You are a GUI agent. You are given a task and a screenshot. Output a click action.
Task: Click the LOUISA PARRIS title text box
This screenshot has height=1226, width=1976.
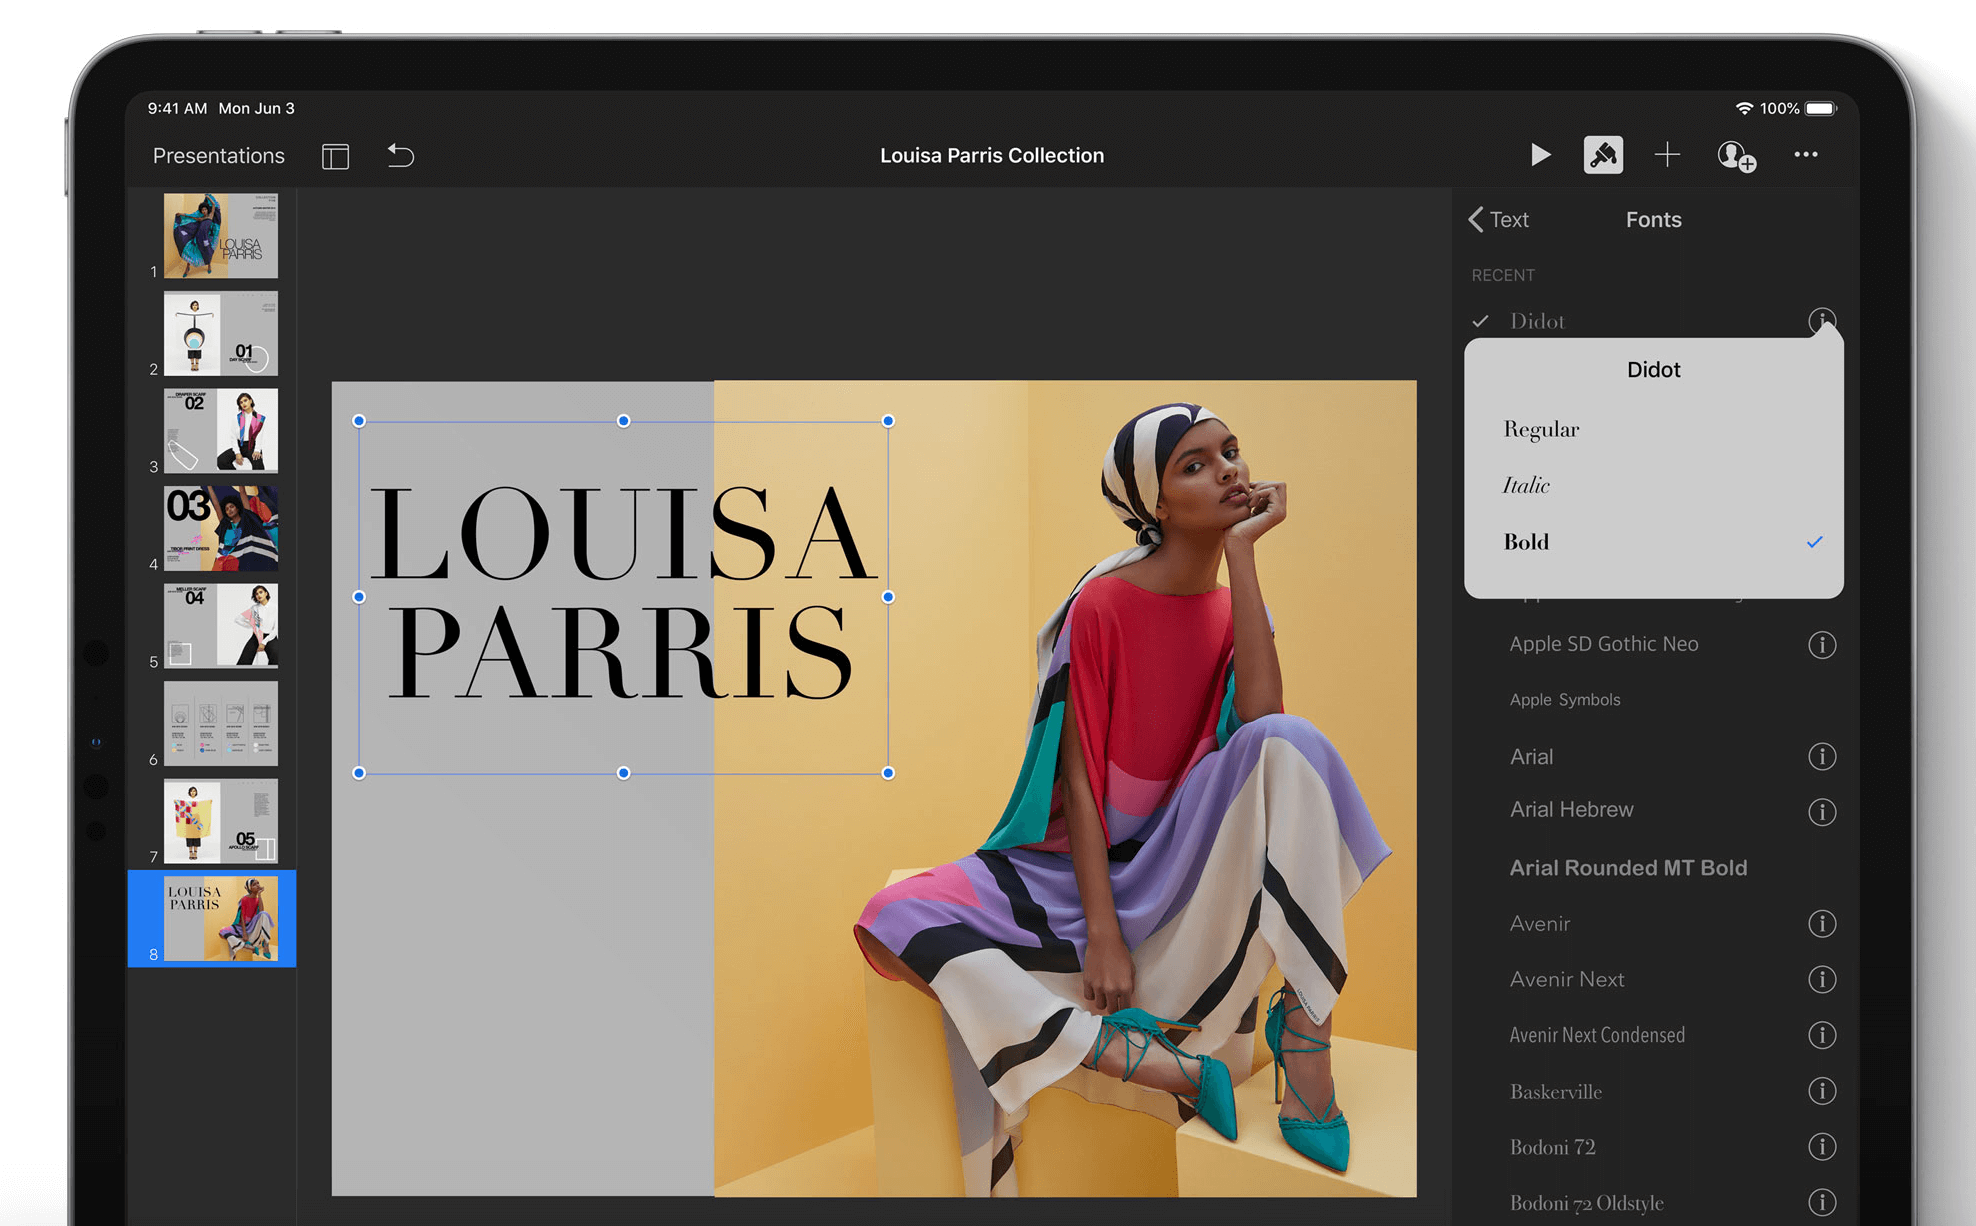click(x=623, y=596)
